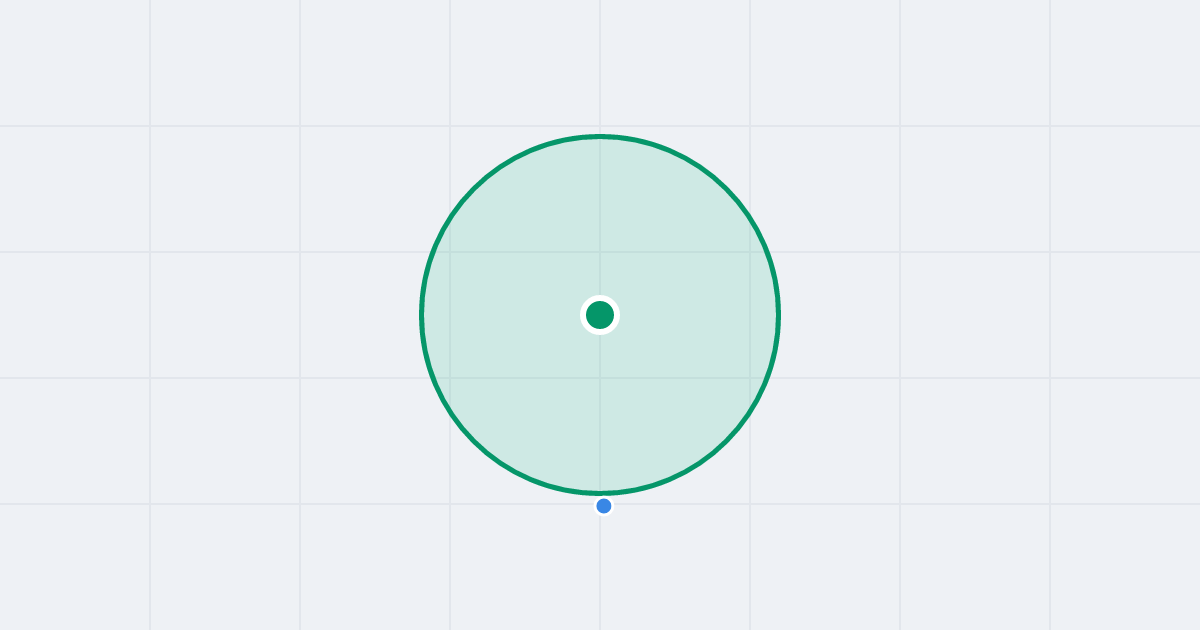Screen dimensions: 1200x630
Task: Click the small blue handle below the circle
Action: (x=604, y=506)
